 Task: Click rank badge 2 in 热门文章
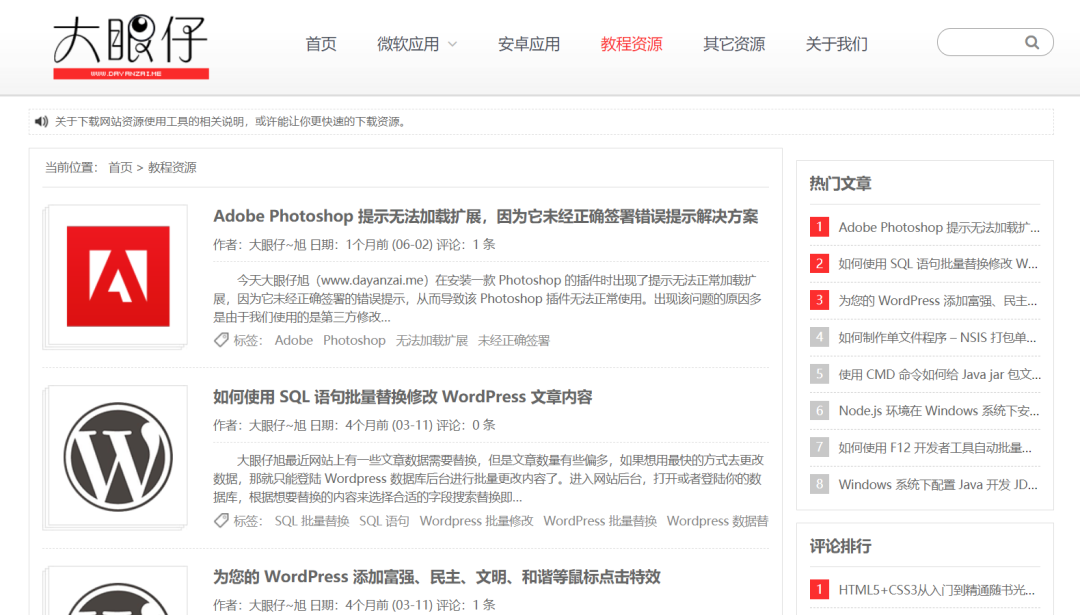coord(819,263)
